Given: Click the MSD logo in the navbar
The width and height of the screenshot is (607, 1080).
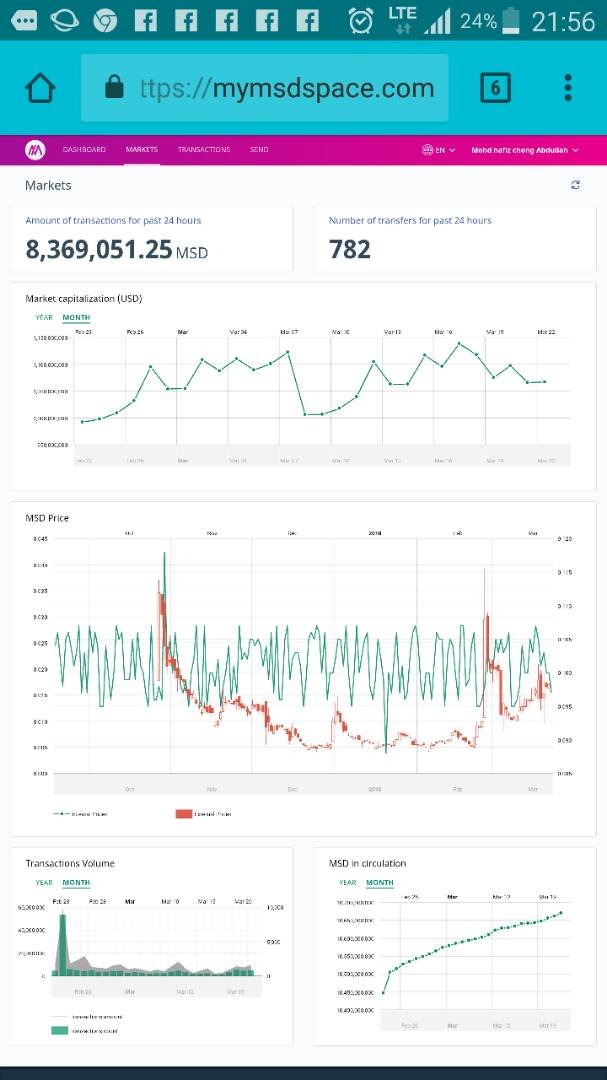Looking at the screenshot, I should click(x=36, y=150).
